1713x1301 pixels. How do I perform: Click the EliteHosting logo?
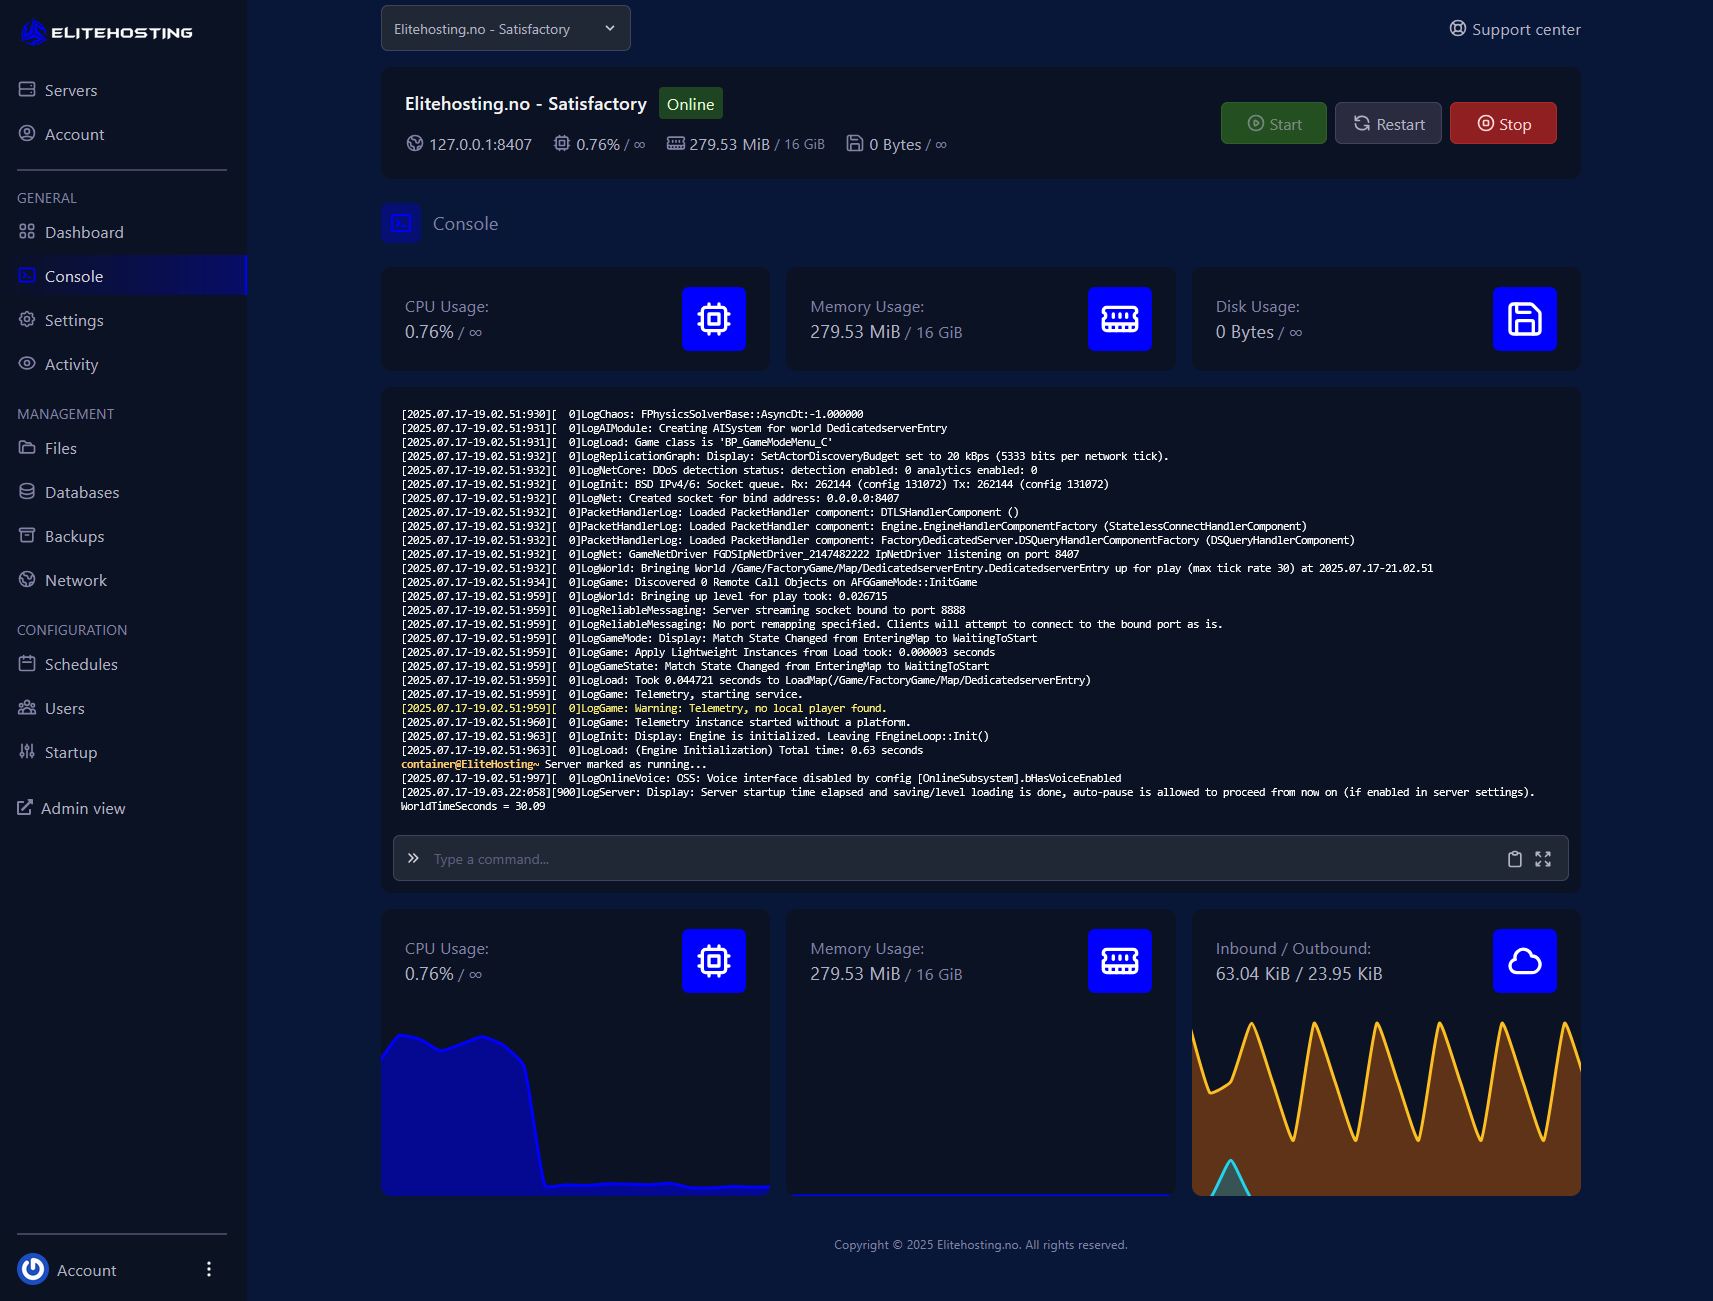(106, 32)
